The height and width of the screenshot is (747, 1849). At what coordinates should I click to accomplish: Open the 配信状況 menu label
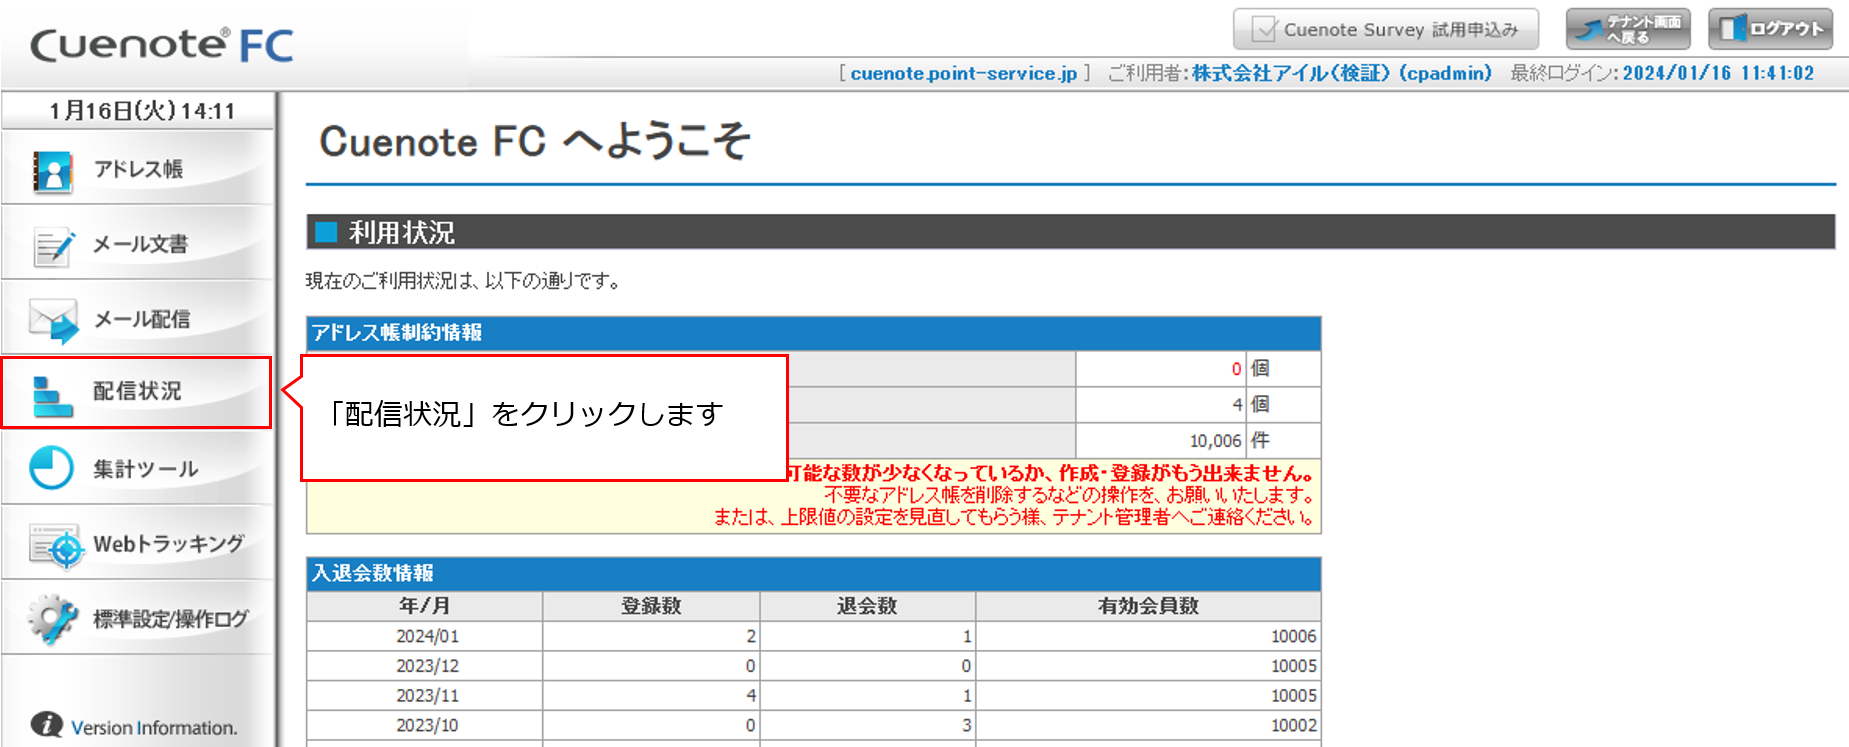pyautogui.click(x=137, y=391)
